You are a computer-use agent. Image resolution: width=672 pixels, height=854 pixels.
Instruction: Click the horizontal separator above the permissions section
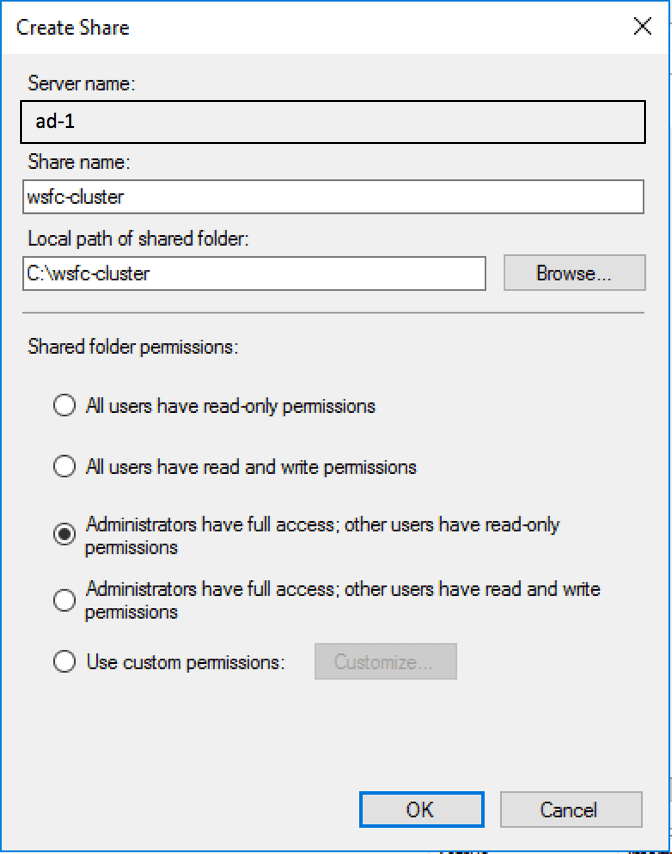pyautogui.click(x=334, y=313)
